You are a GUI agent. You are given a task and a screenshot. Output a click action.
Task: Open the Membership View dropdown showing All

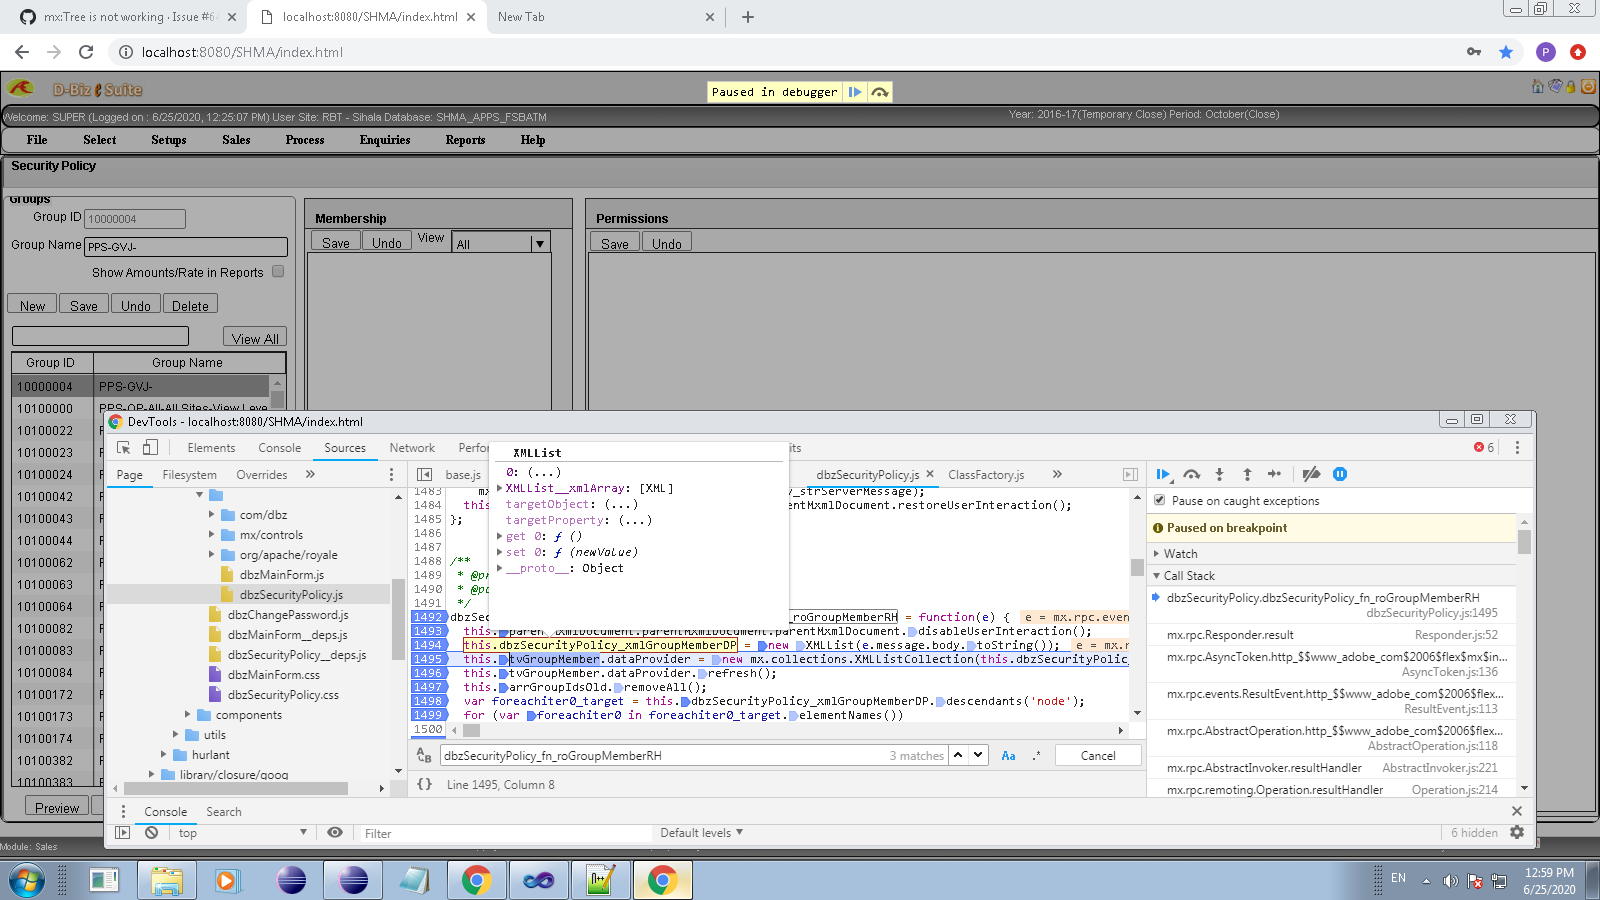539,242
